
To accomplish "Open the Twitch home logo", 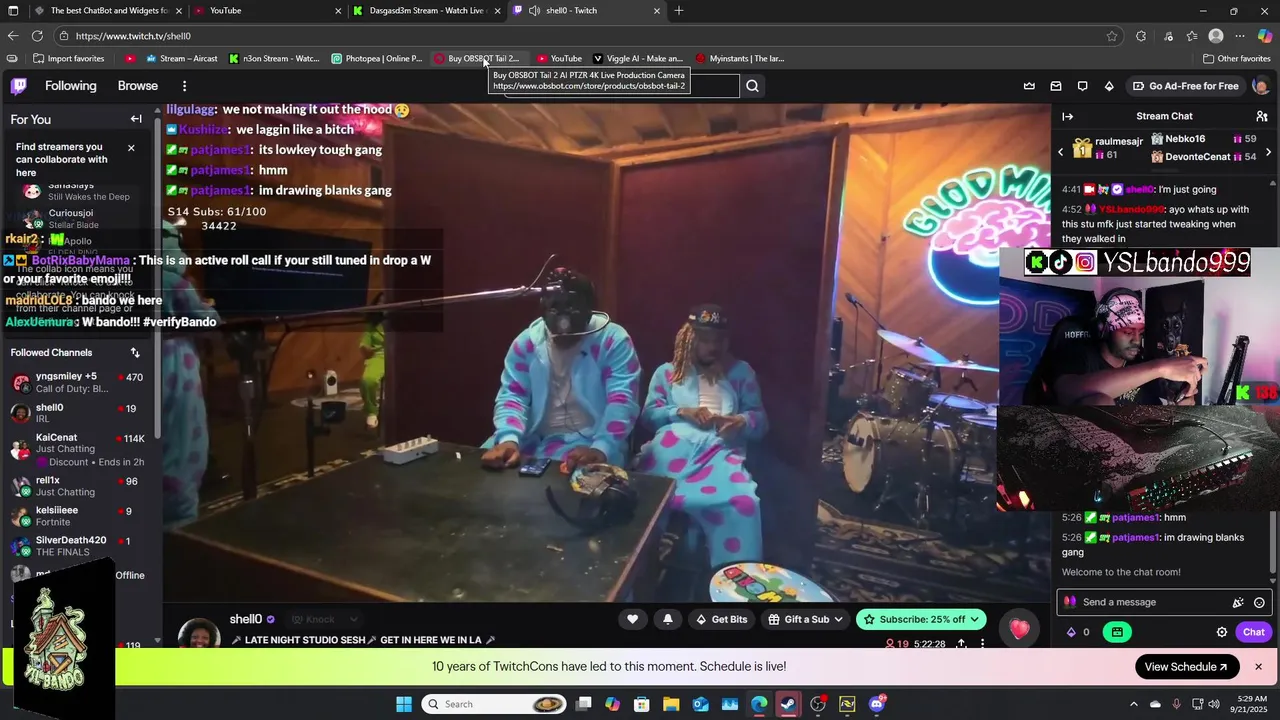I will [18, 86].
